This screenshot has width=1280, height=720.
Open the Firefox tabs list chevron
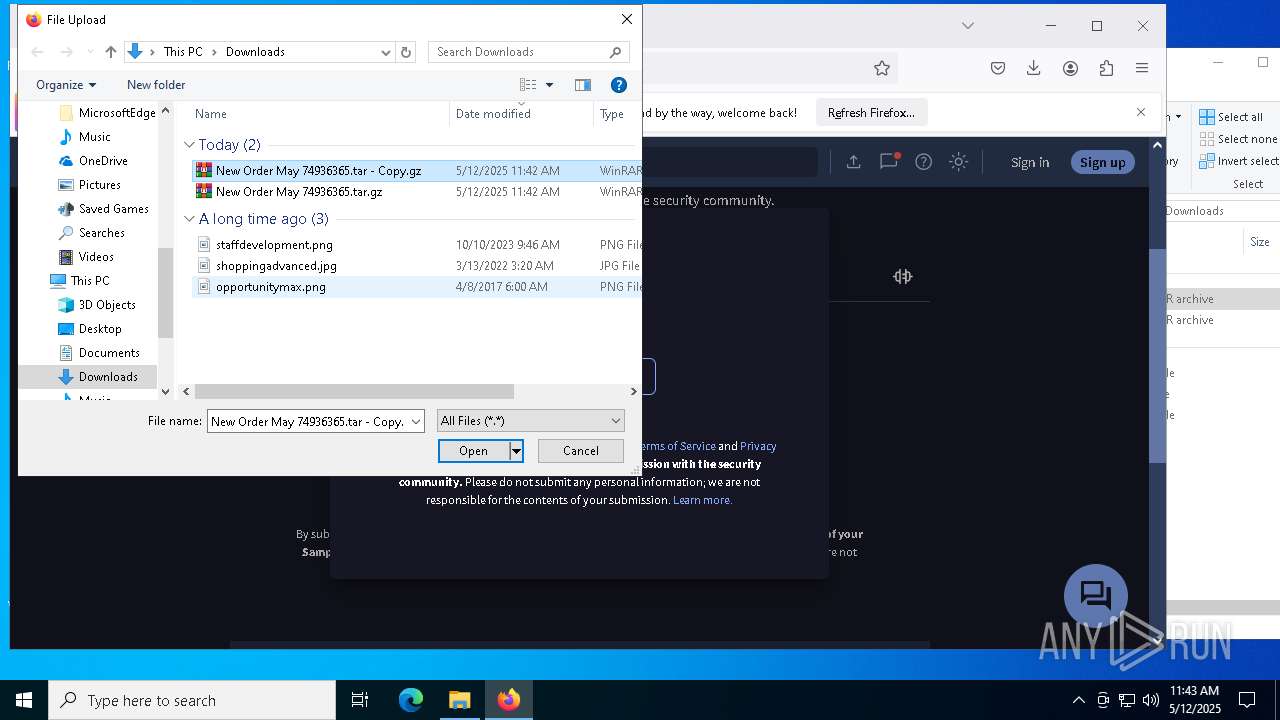pos(968,26)
